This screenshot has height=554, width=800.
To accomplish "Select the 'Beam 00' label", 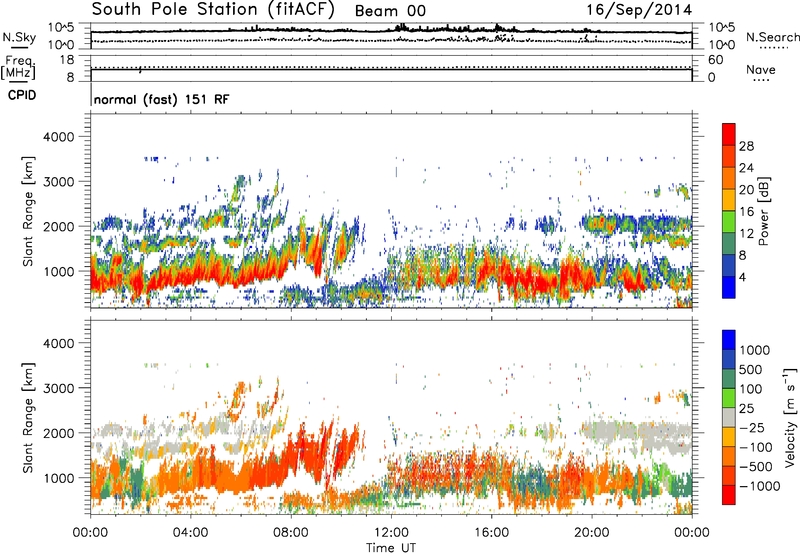I will click(x=390, y=11).
